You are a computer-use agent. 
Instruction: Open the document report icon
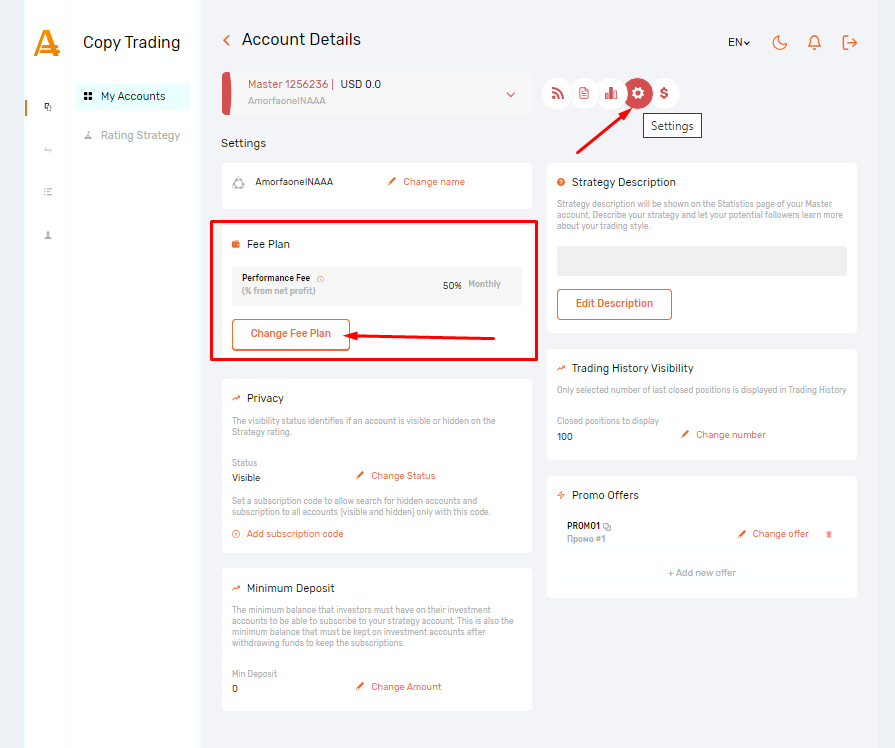coord(584,94)
